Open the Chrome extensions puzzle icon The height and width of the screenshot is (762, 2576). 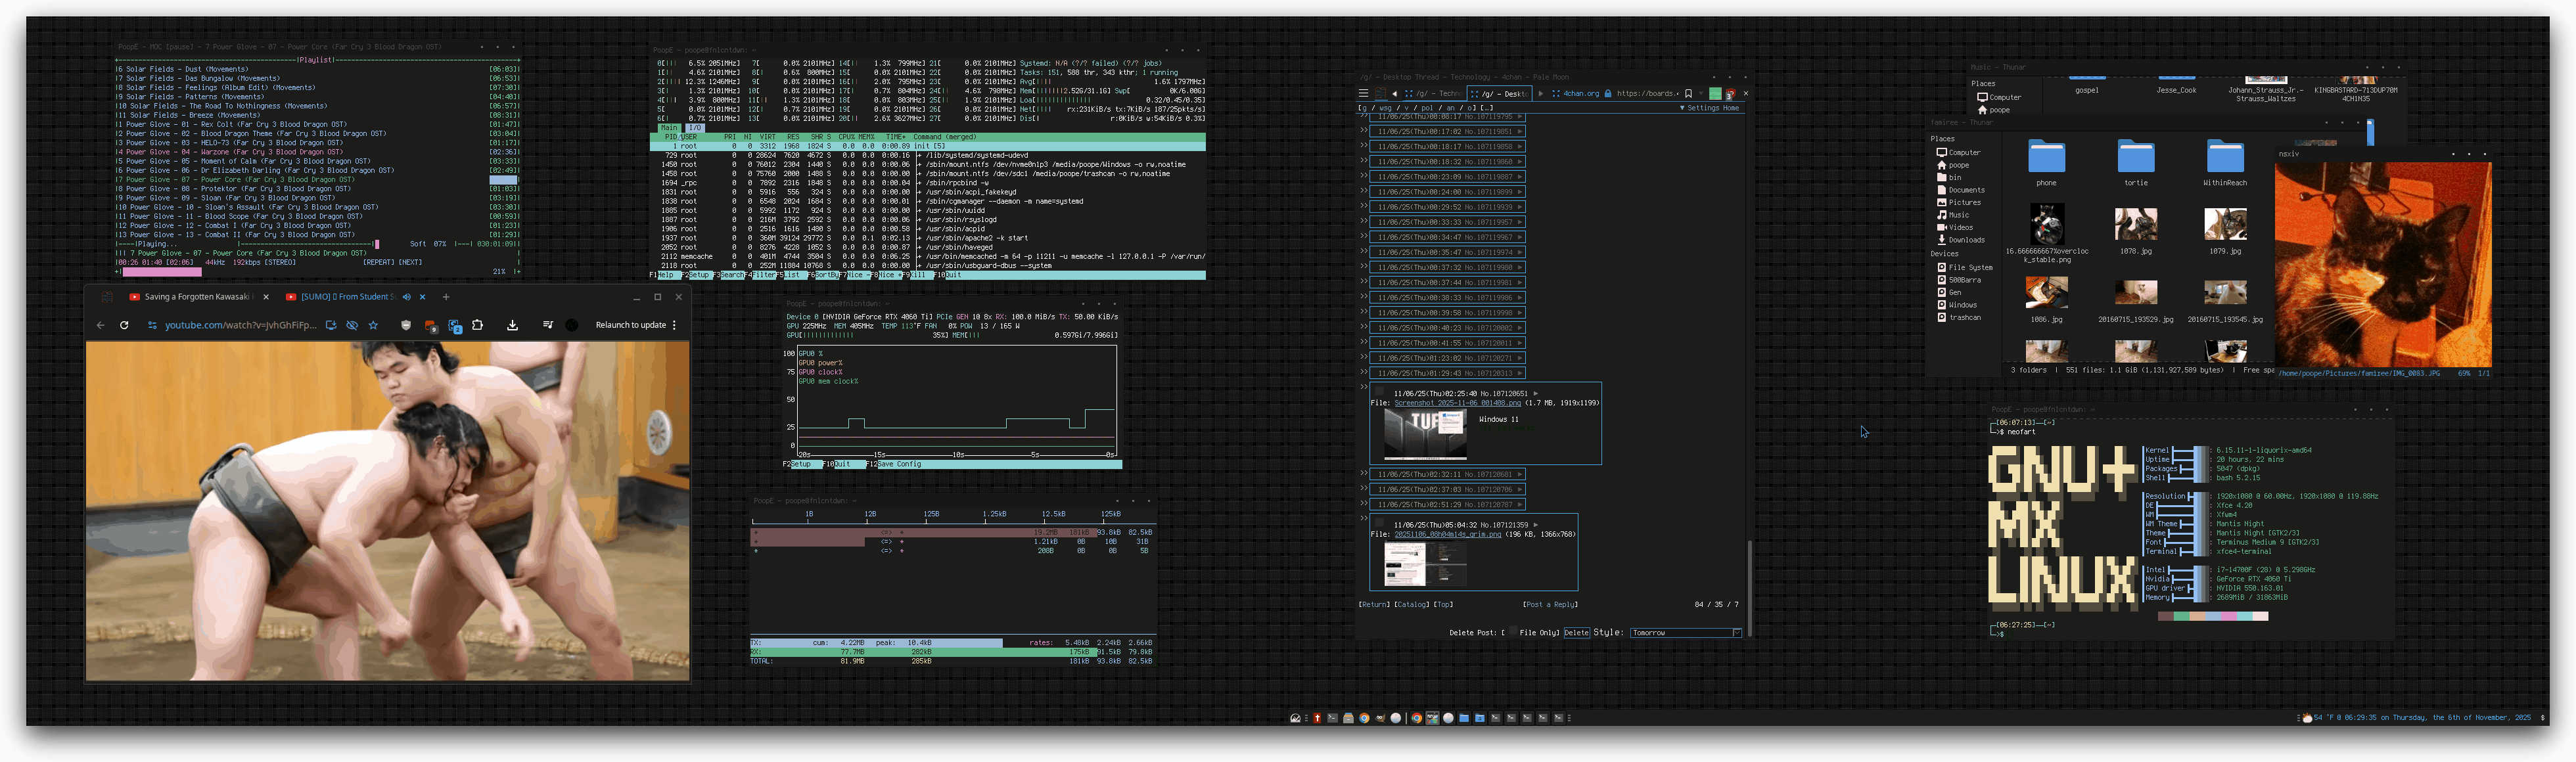pyautogui.click(x=477, y=325)
